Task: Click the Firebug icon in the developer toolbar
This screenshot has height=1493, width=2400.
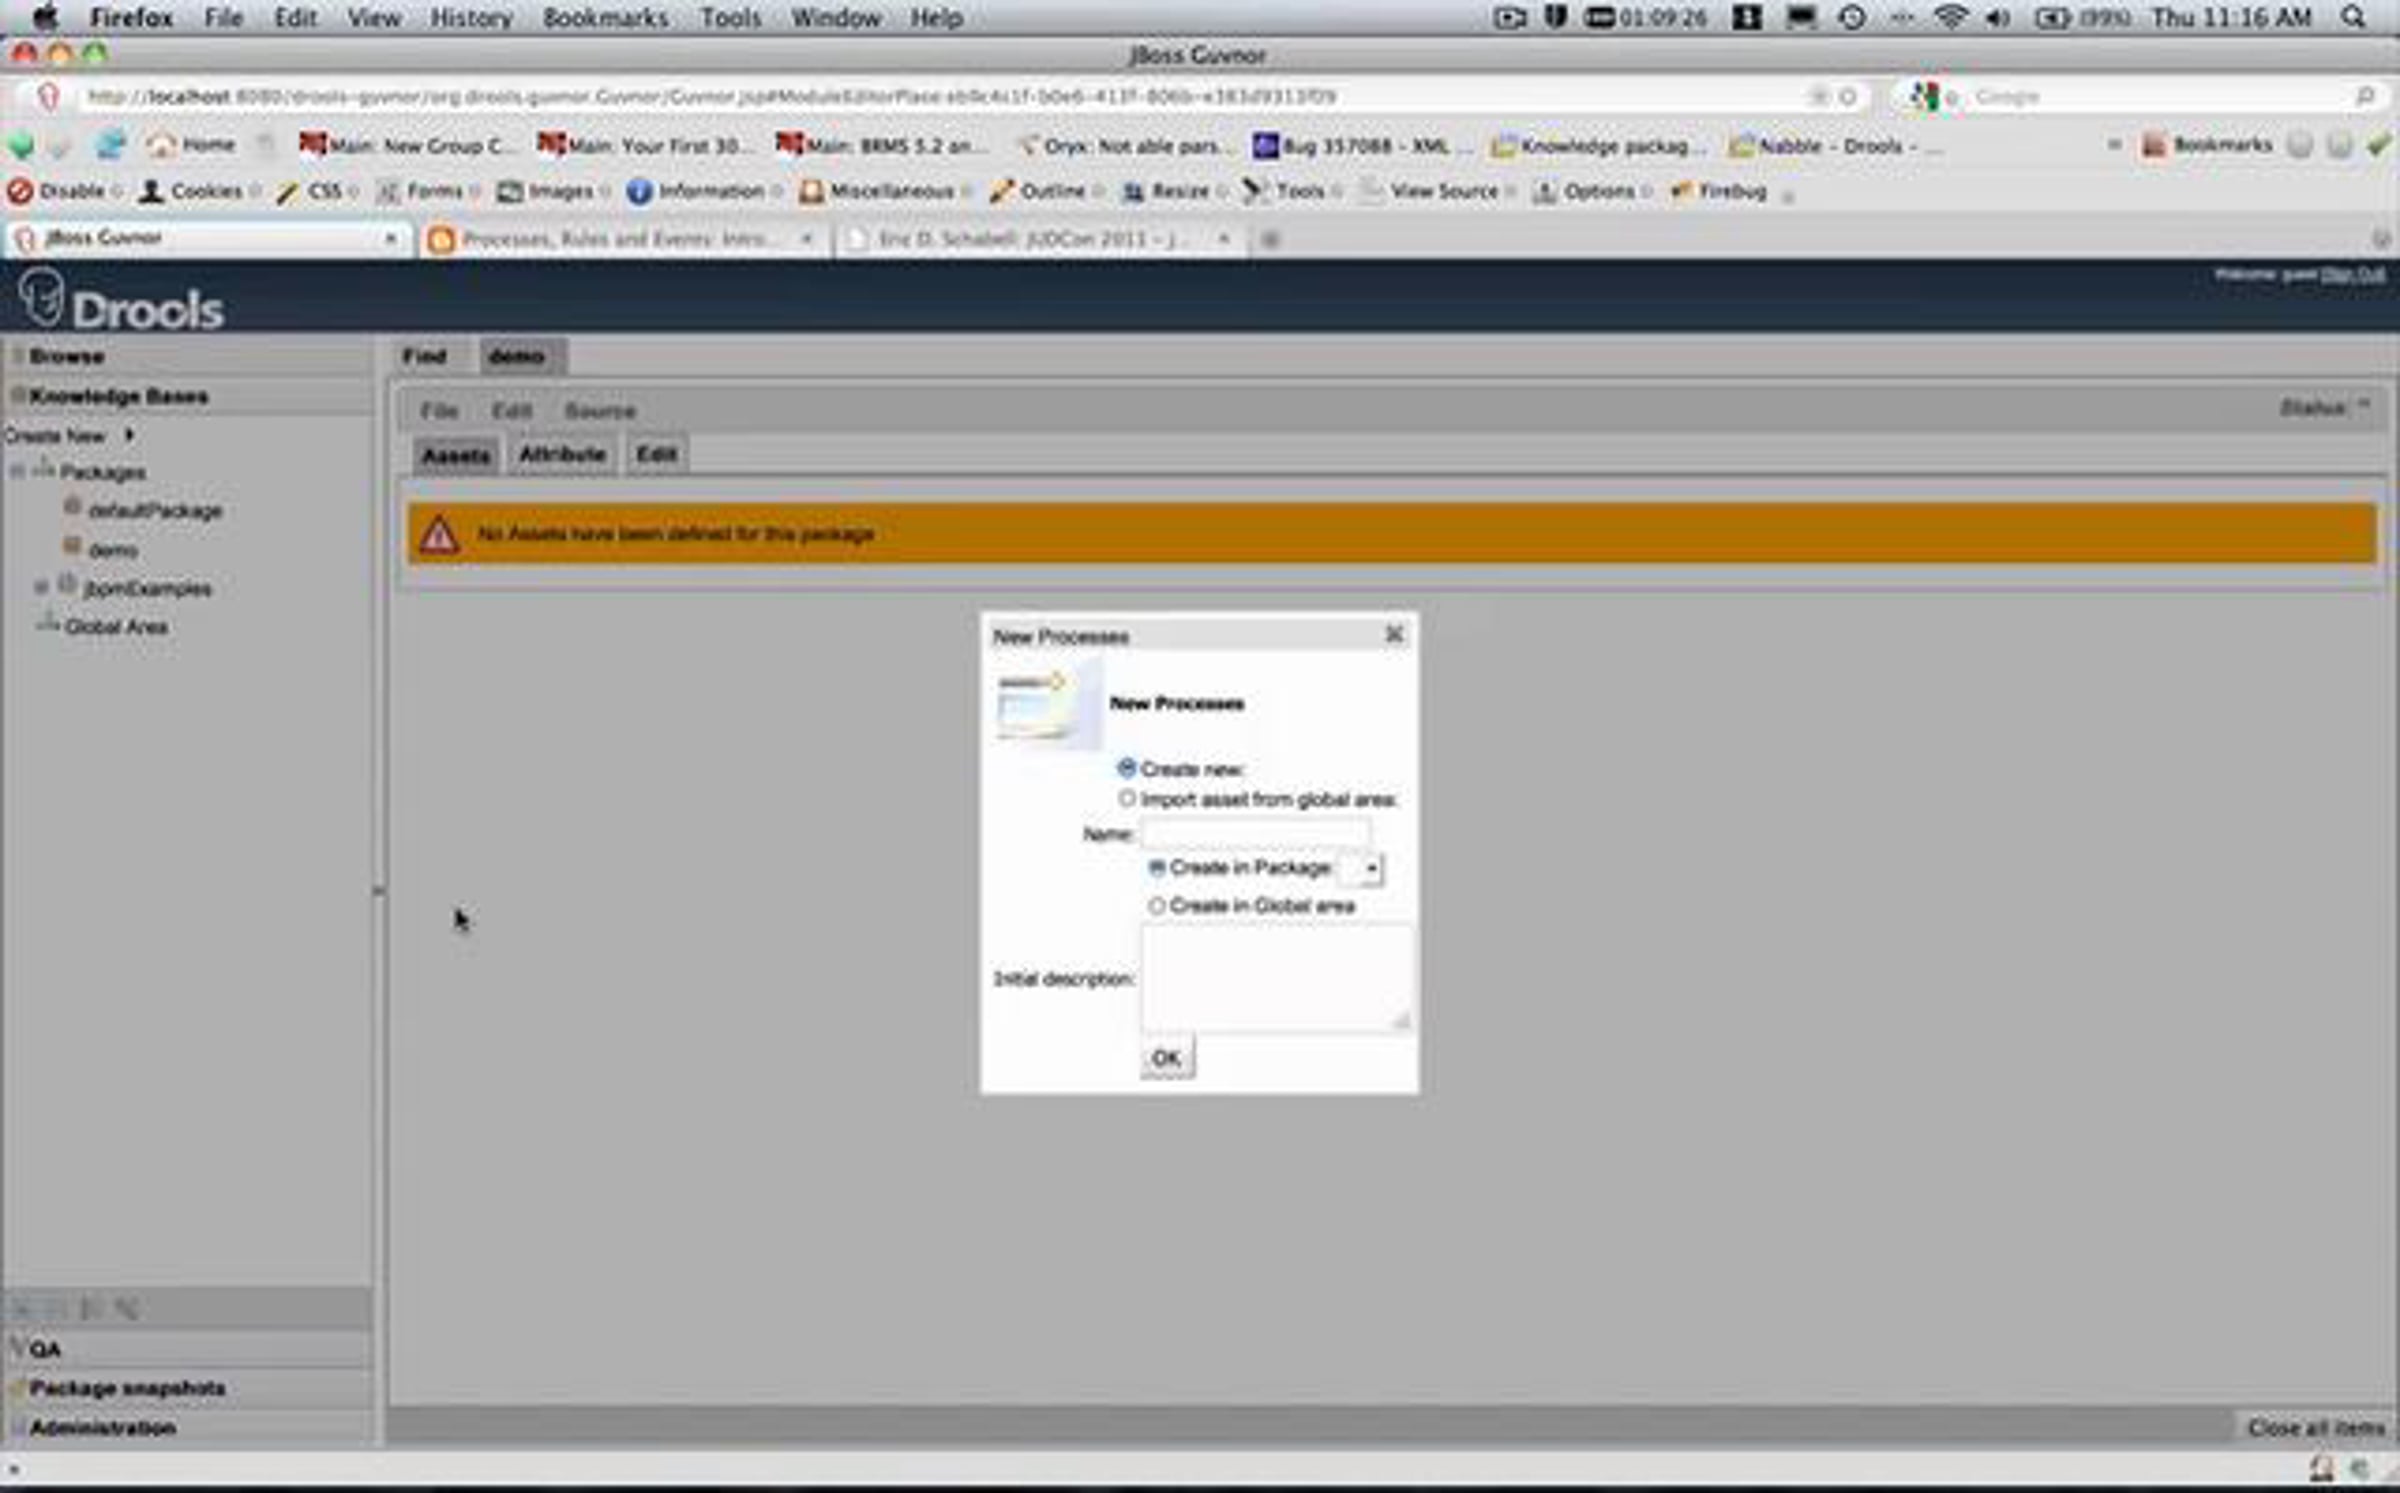Action: click(1682, 192)
